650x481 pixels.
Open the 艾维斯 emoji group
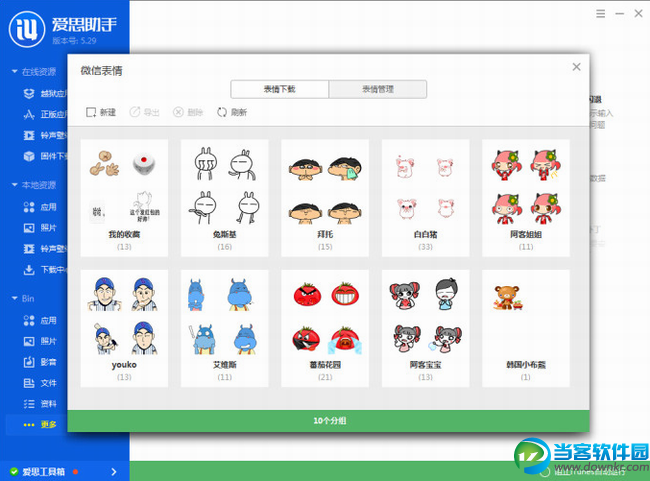(225, 328)
